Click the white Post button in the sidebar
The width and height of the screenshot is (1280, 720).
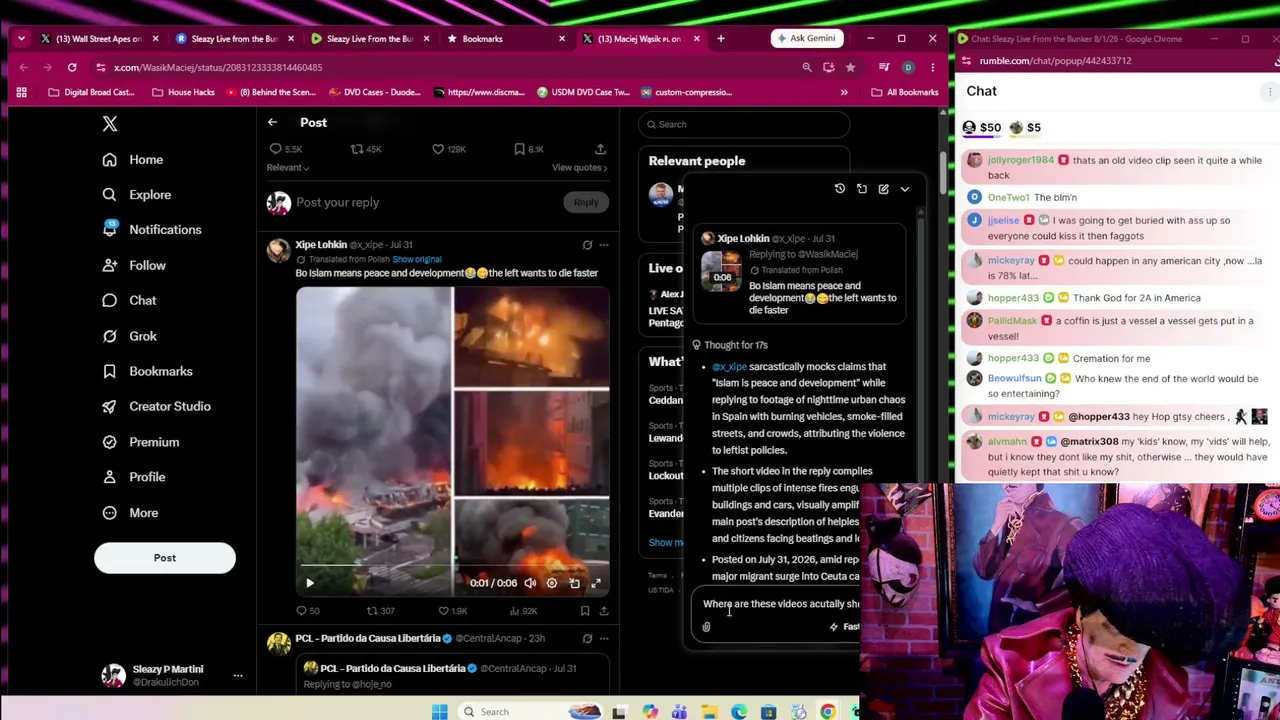(165, 558)
